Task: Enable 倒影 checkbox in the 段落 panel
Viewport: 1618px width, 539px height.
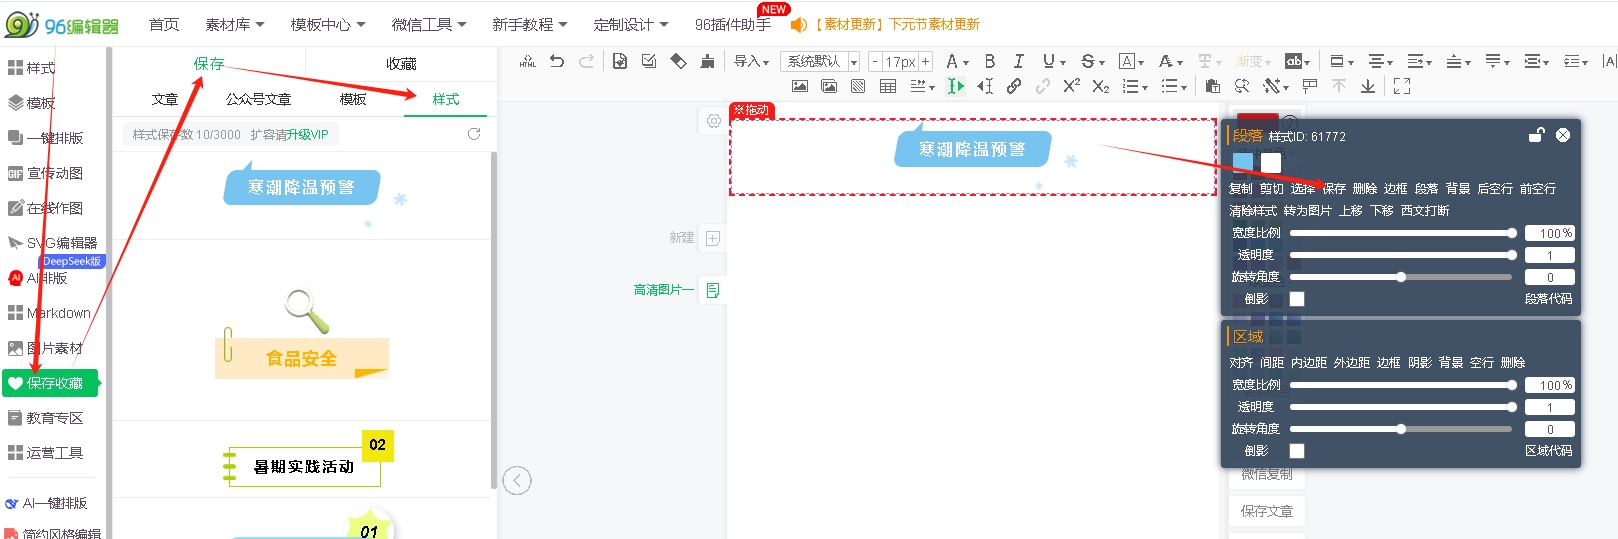Action: (1297, 299)
